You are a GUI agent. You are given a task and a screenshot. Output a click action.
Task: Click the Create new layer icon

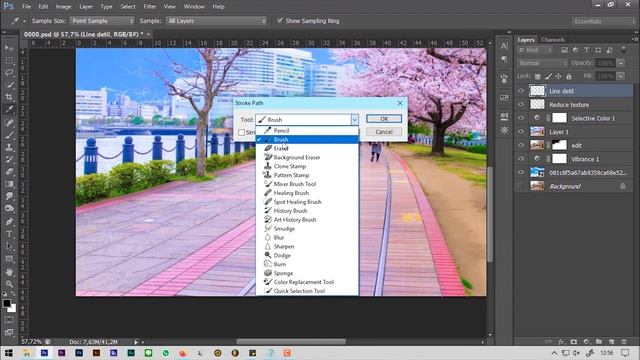coord(611,341)
